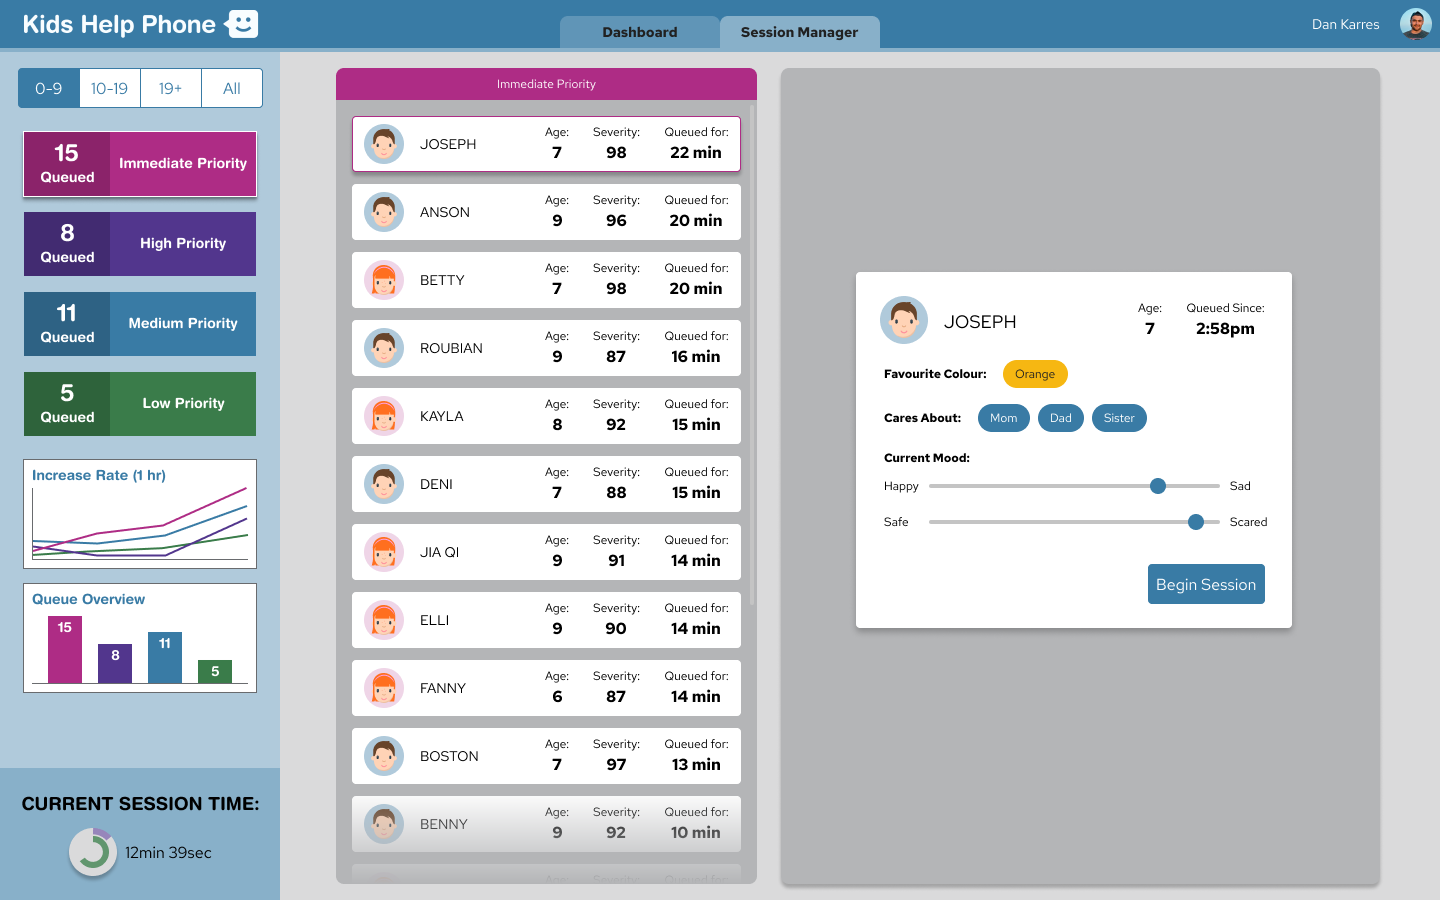Select the 0-9 age filter
The width and height of the screenshot is (1440, 900).
(x=49, y=88)
